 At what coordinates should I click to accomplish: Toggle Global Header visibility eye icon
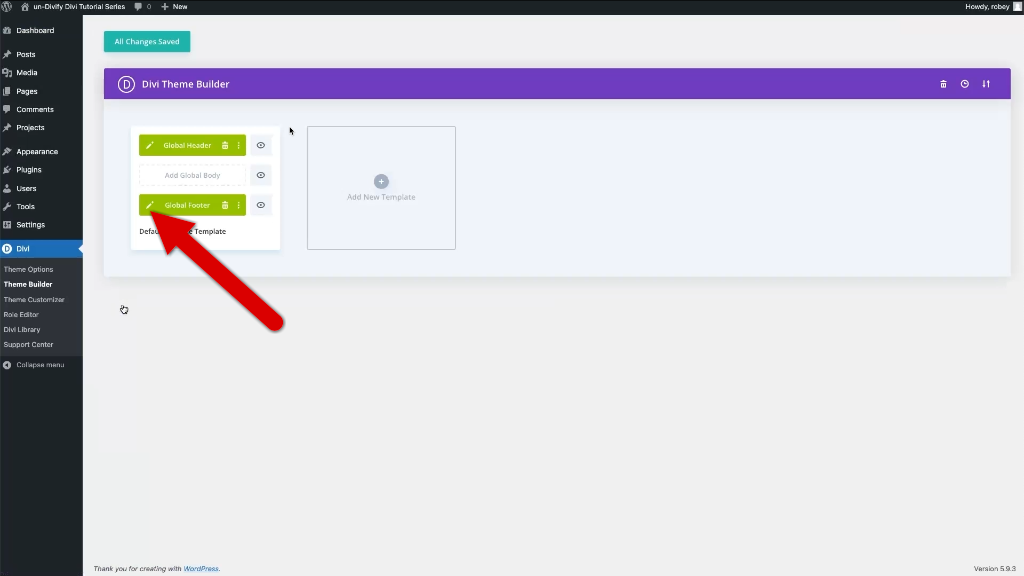[x=261, y=146]
